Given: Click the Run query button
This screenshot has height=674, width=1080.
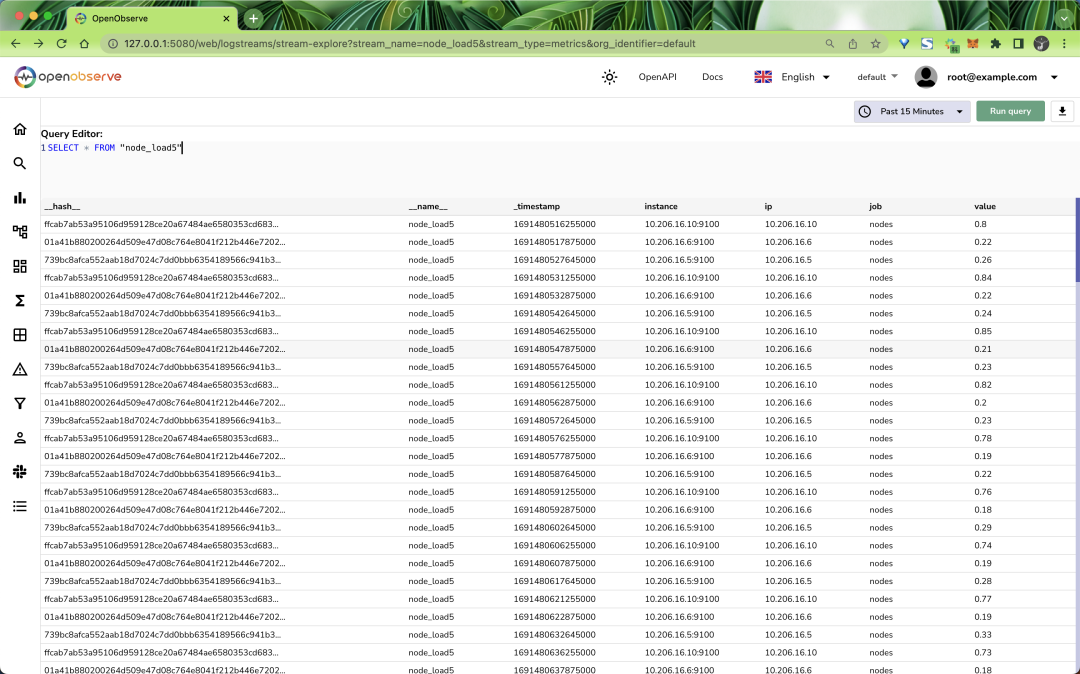Looking at the screenshot, I should point(1010,111).
